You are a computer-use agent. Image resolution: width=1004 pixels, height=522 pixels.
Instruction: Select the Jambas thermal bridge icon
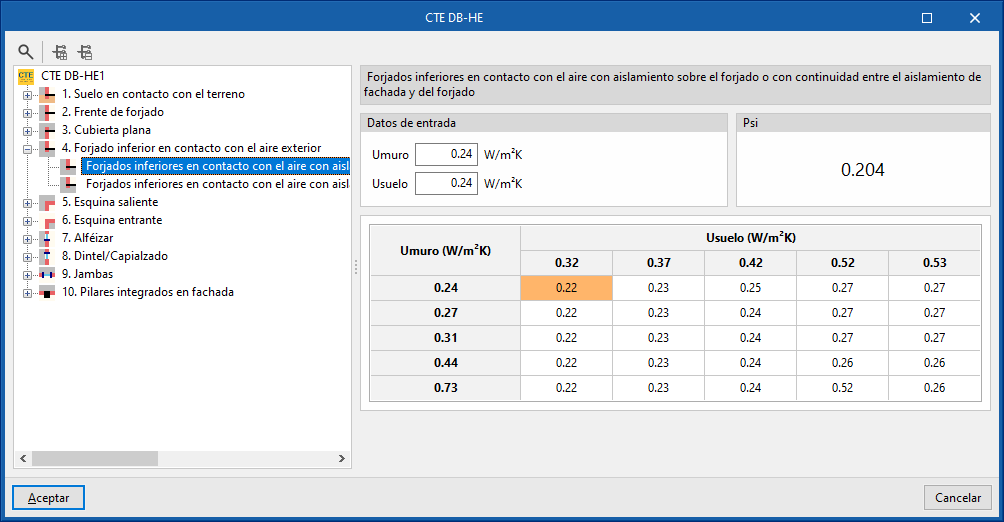click(47, 274)
